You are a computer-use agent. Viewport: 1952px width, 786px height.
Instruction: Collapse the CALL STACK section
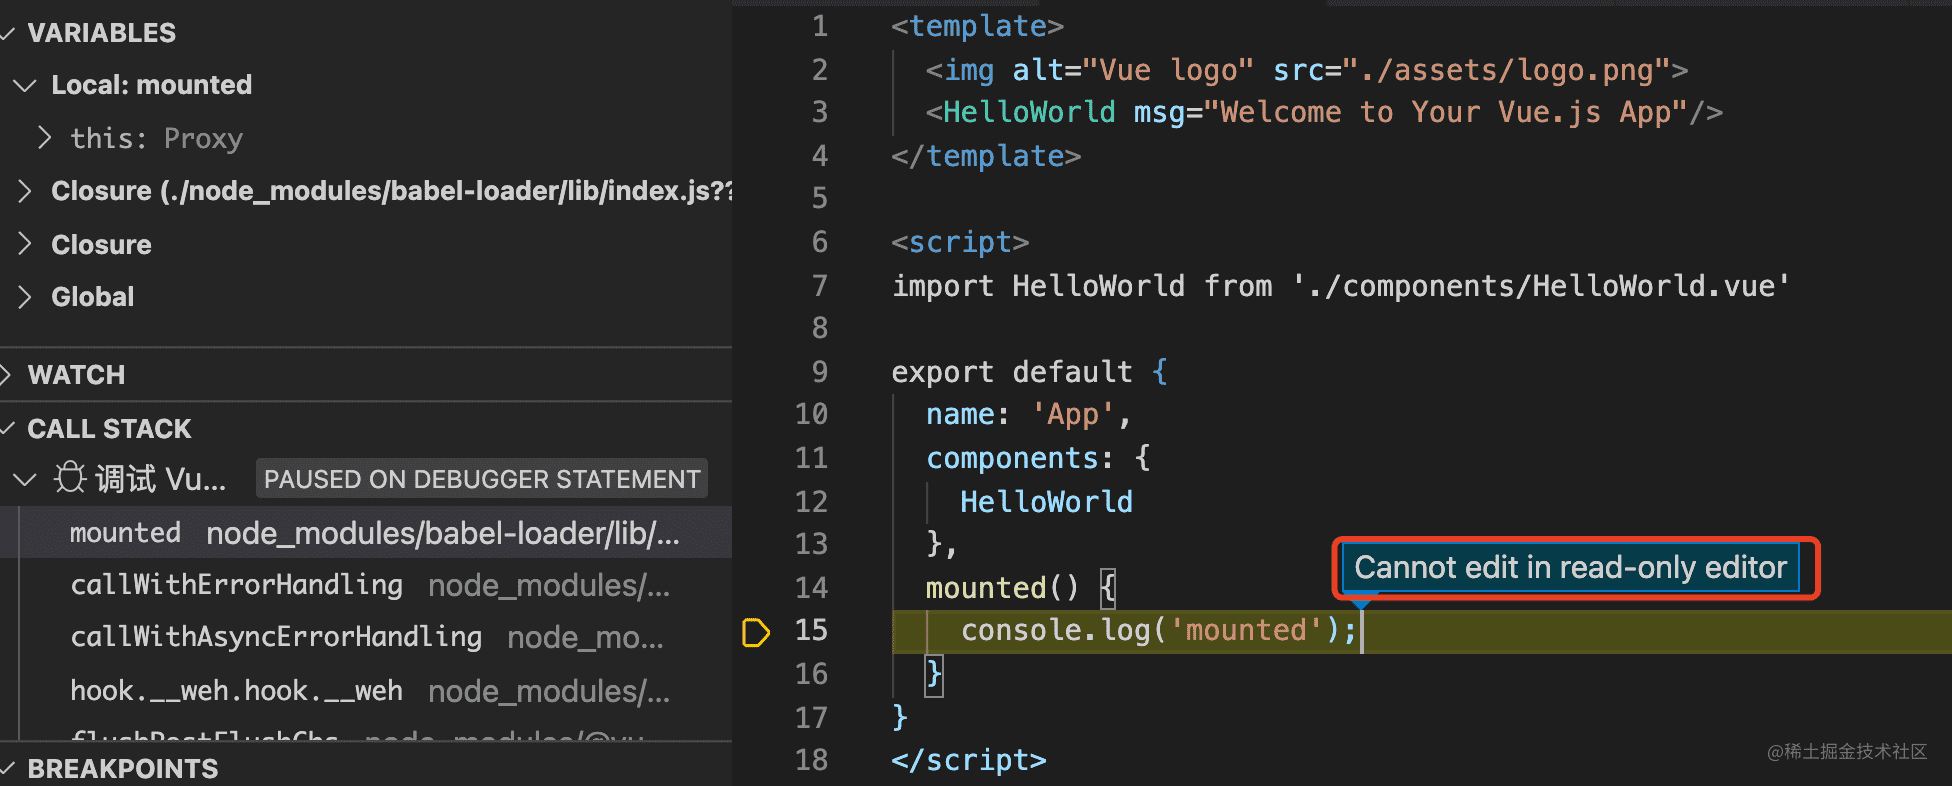108,429
